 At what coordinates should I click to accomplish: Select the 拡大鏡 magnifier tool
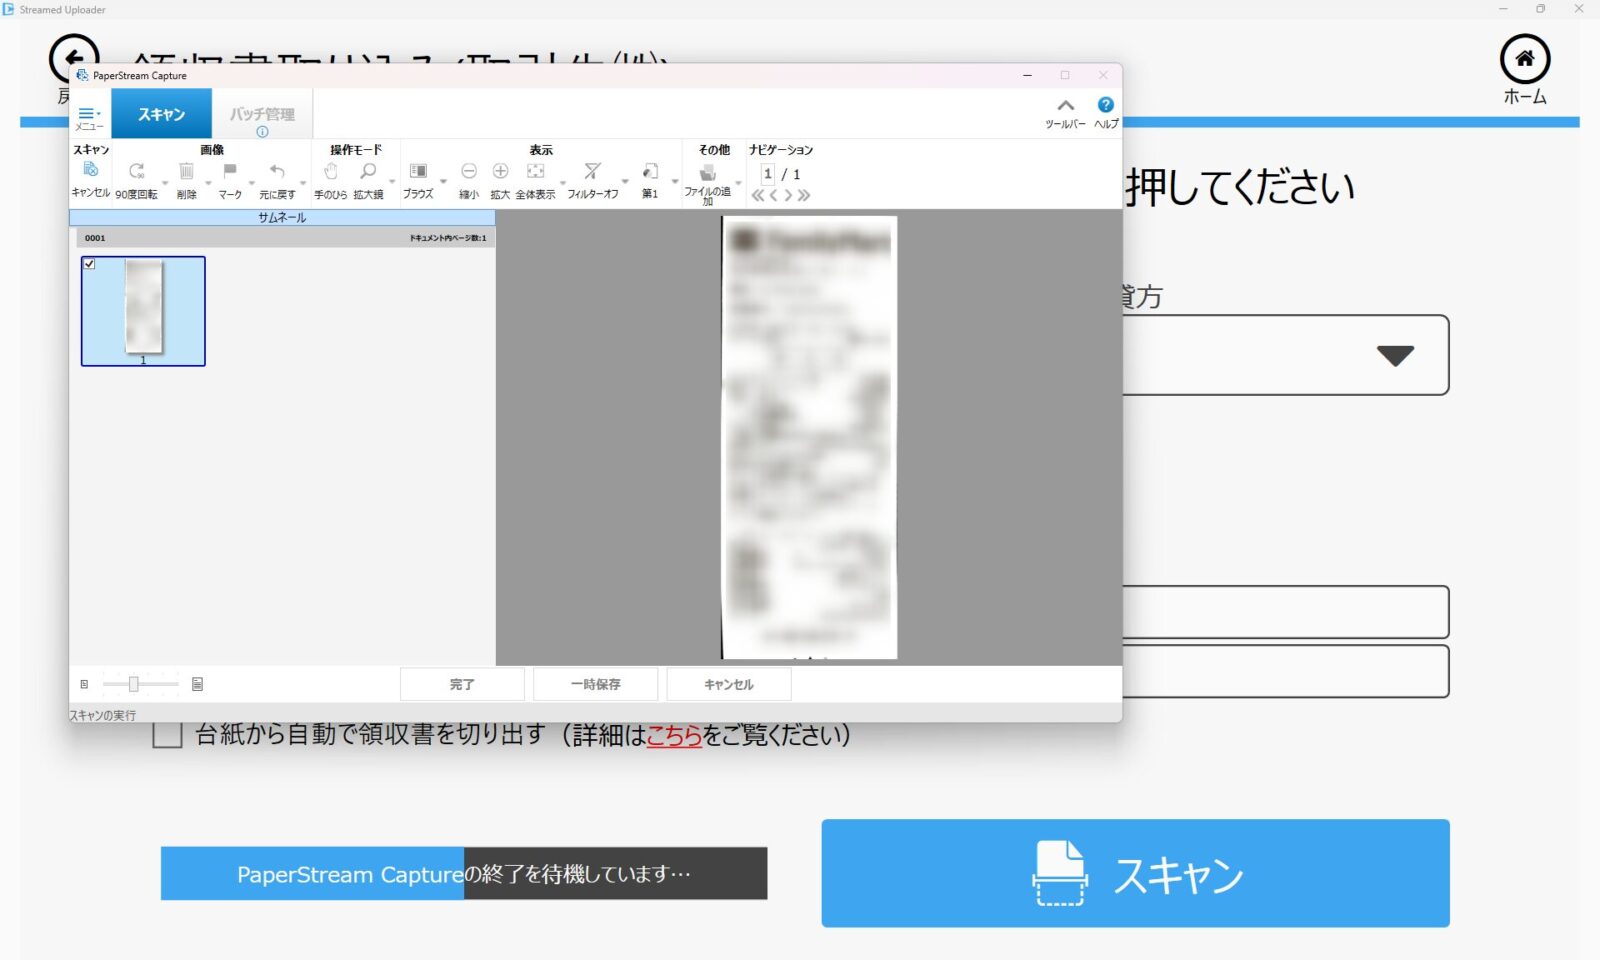coord(368,172)
